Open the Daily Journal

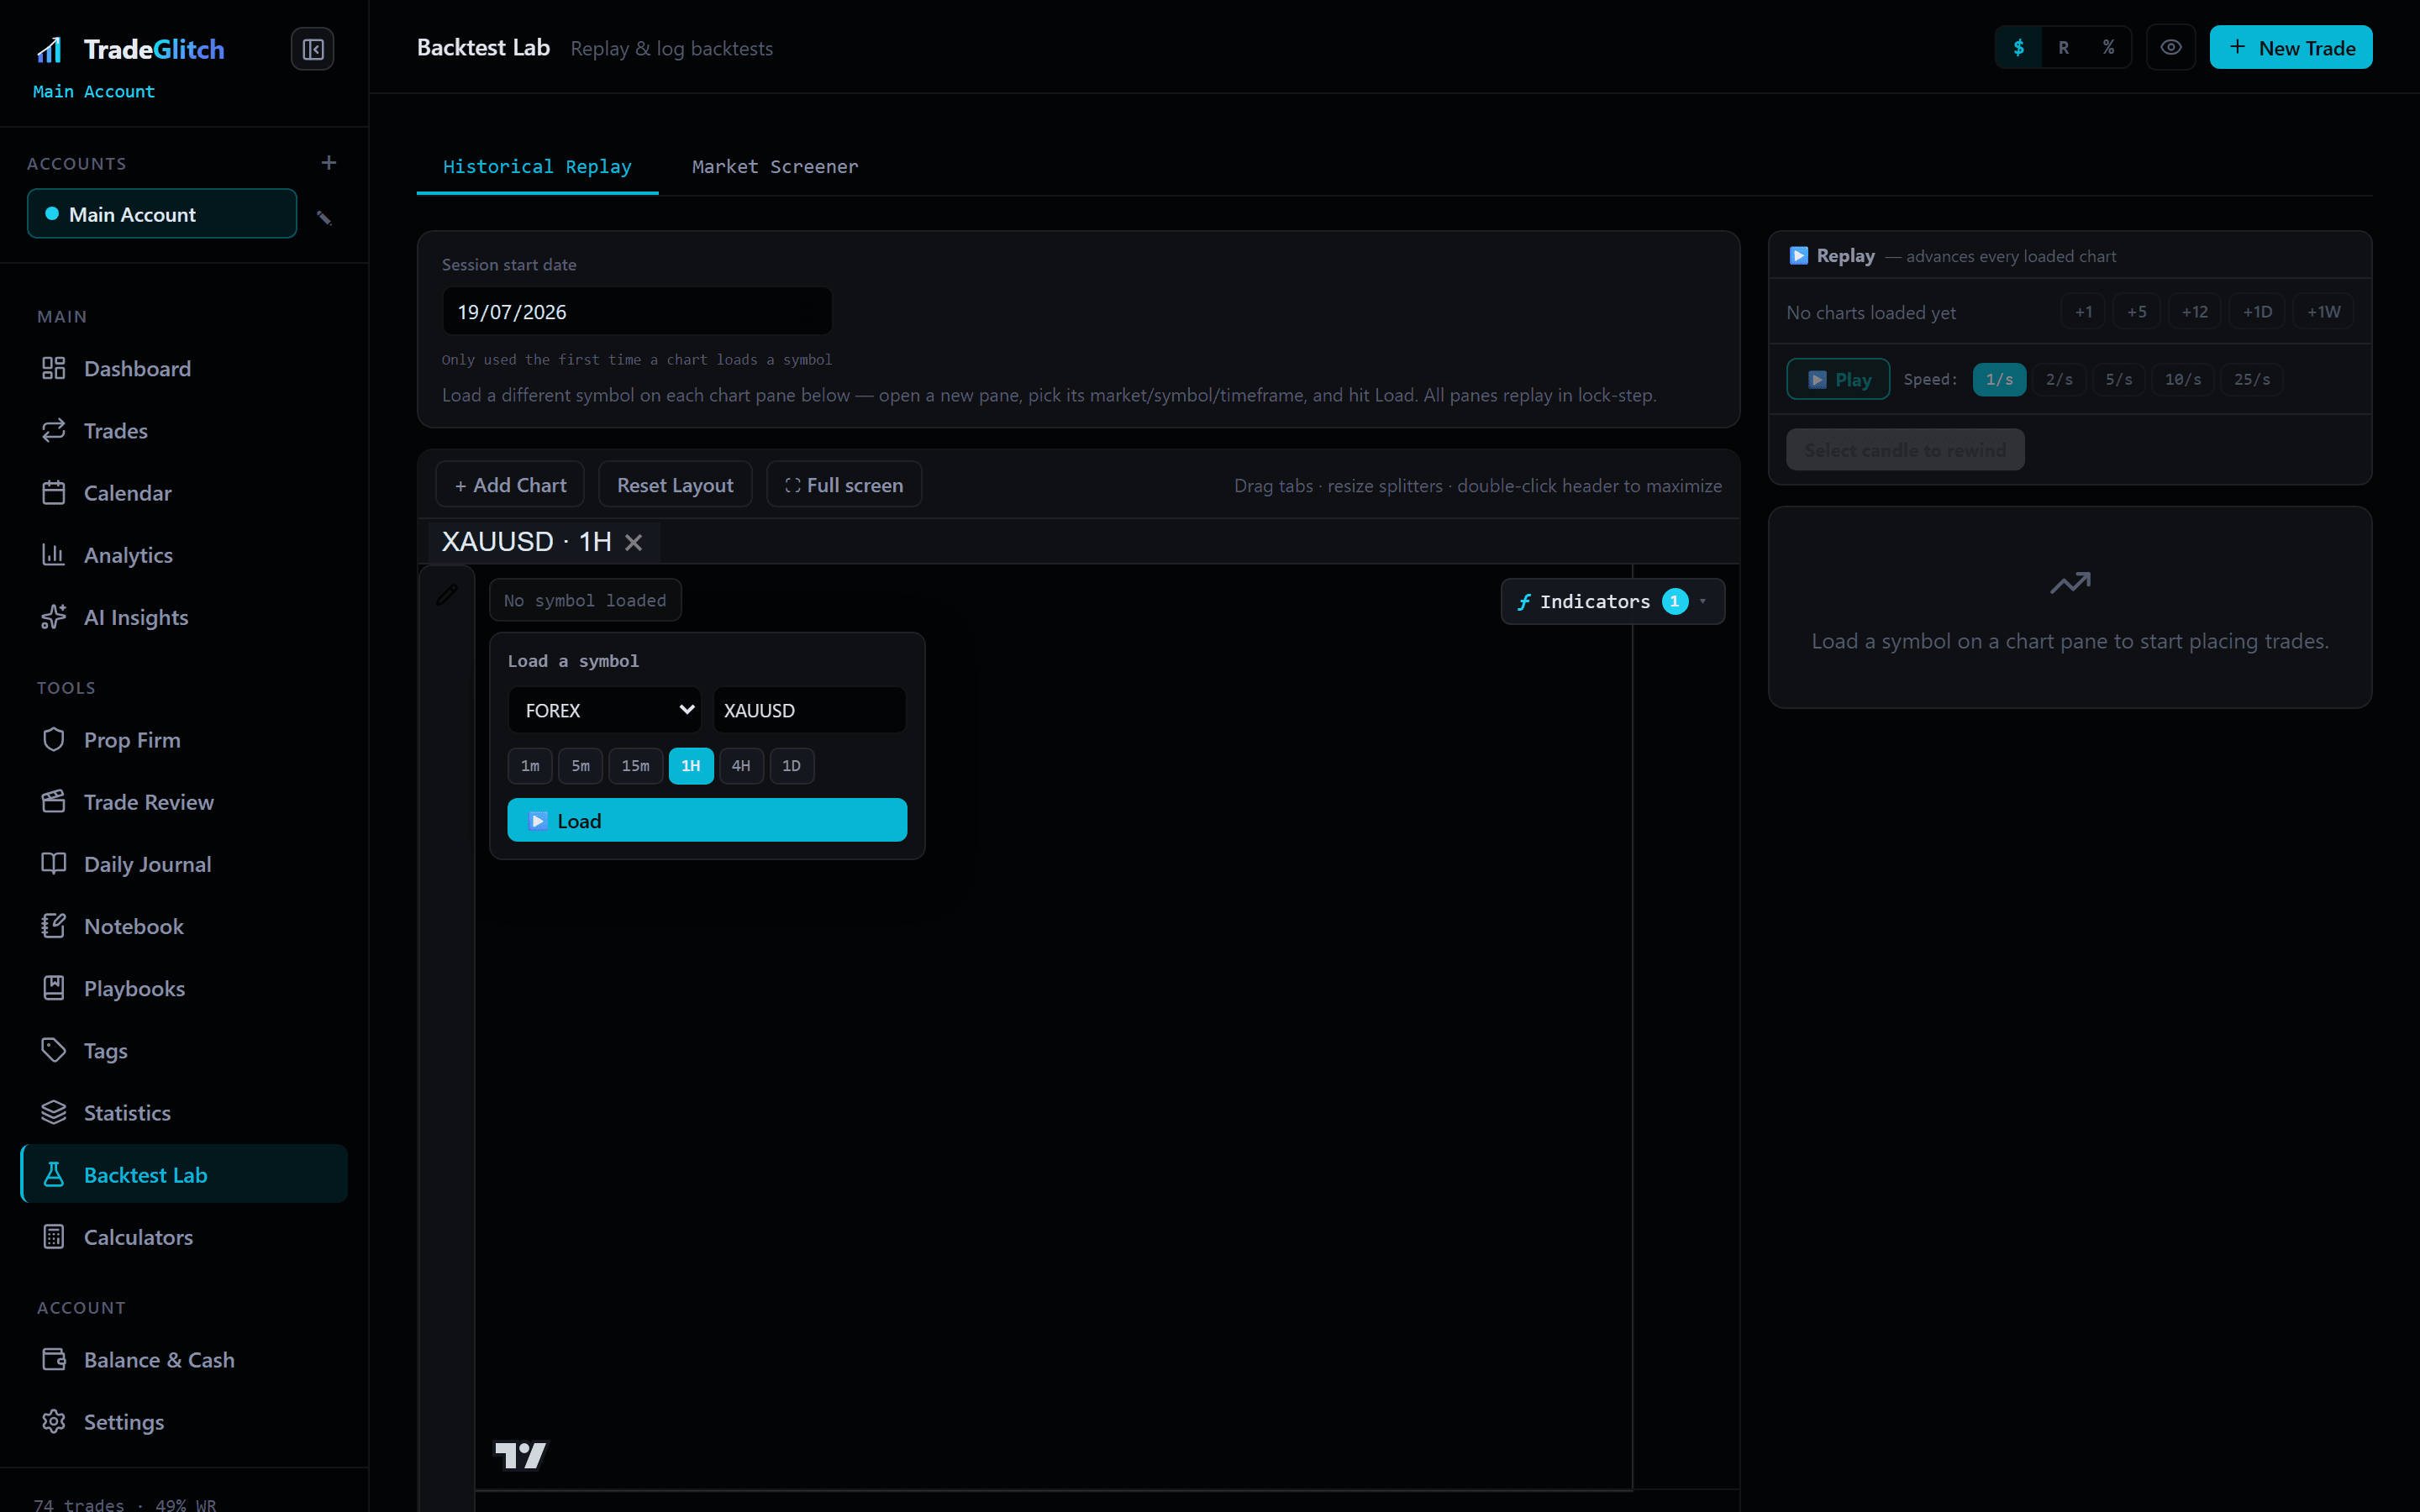(x=184, y=864)
